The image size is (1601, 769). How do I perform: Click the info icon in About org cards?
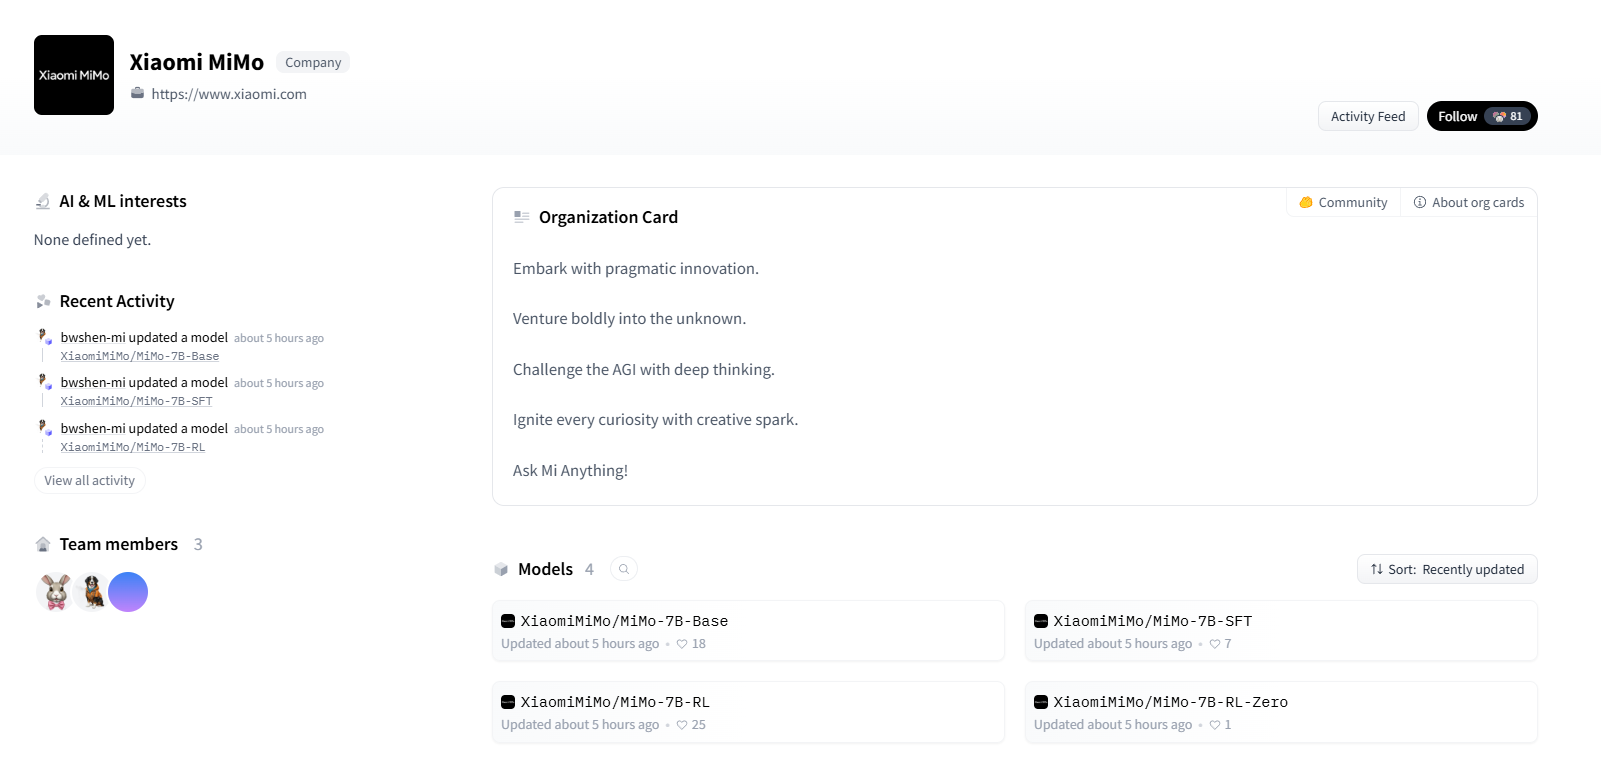tap(1420, 202)
